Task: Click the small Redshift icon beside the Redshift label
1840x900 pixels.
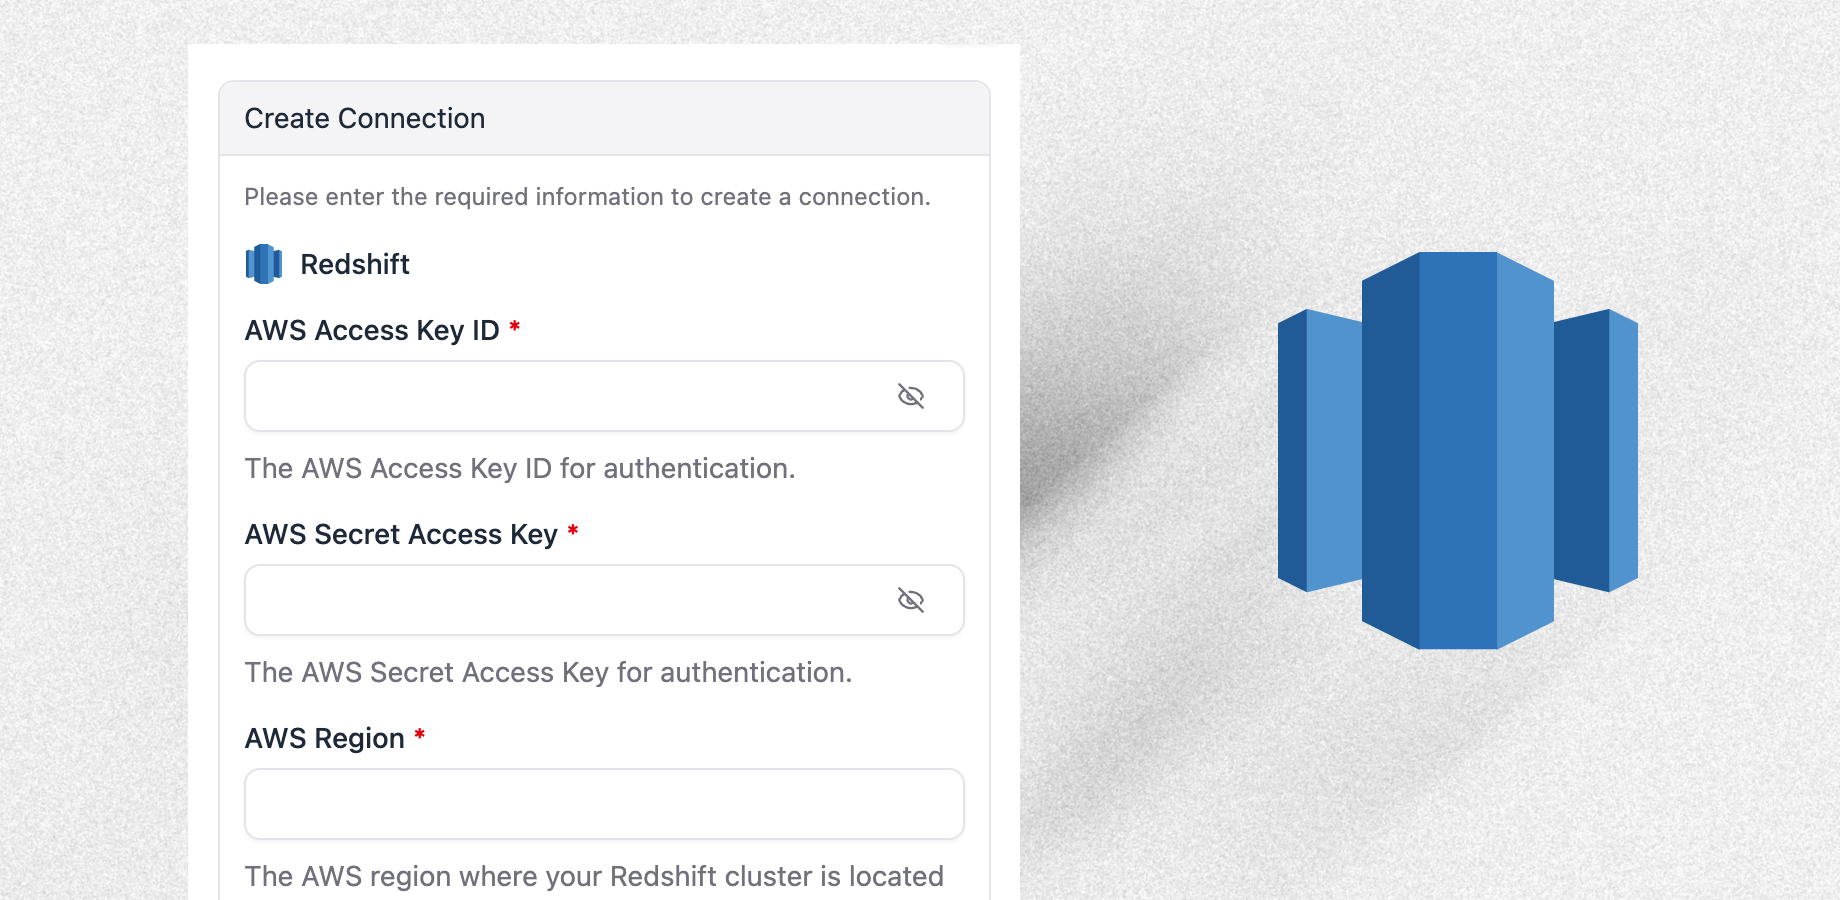Action: coord(264,264)
